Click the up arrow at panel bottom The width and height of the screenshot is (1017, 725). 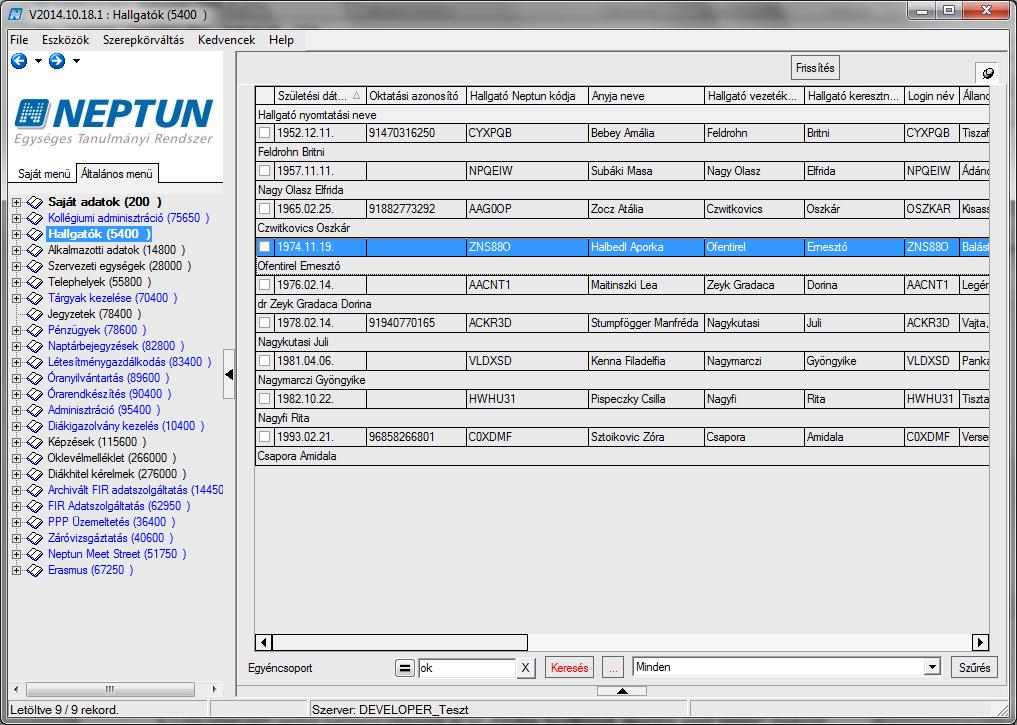622,691
